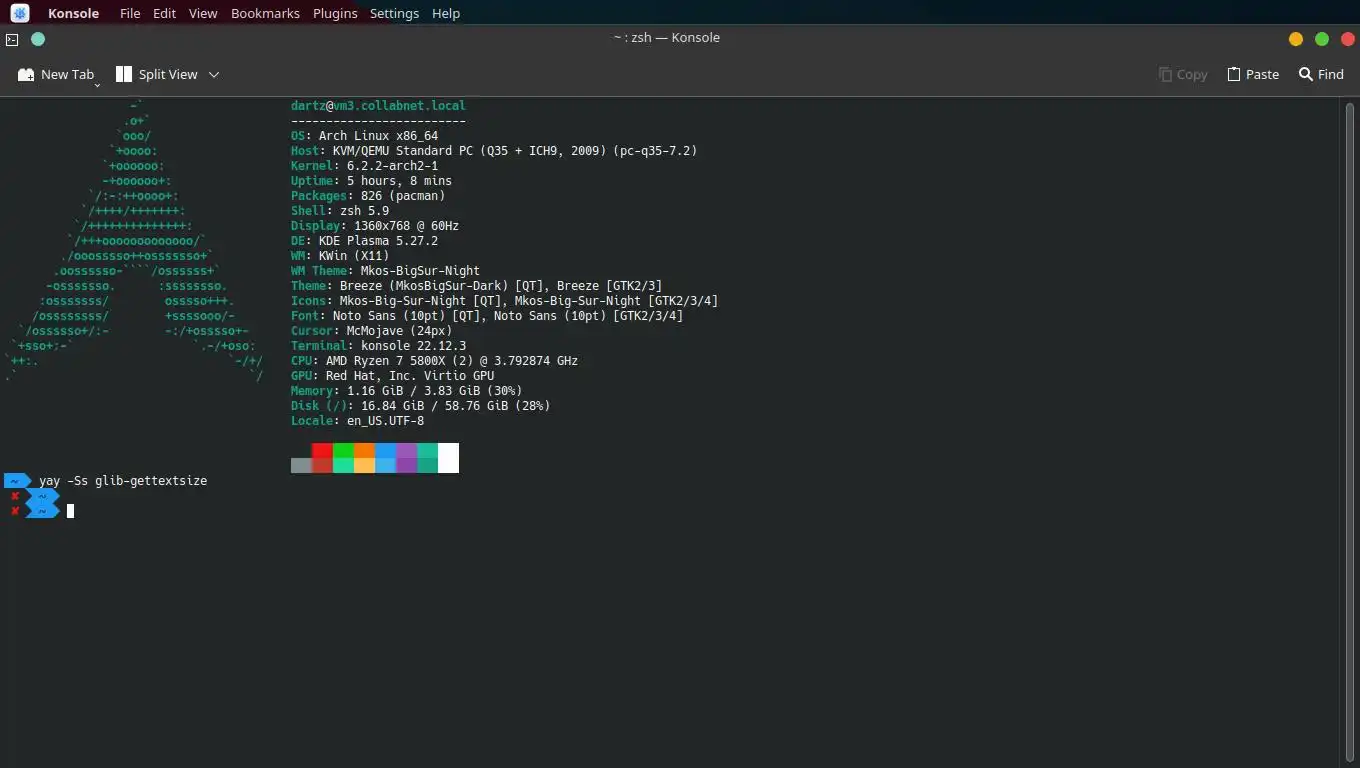Open the KDE application launcher icon
The height and width of the screenshot is (768, 1360).
click(x=20, y=13)
